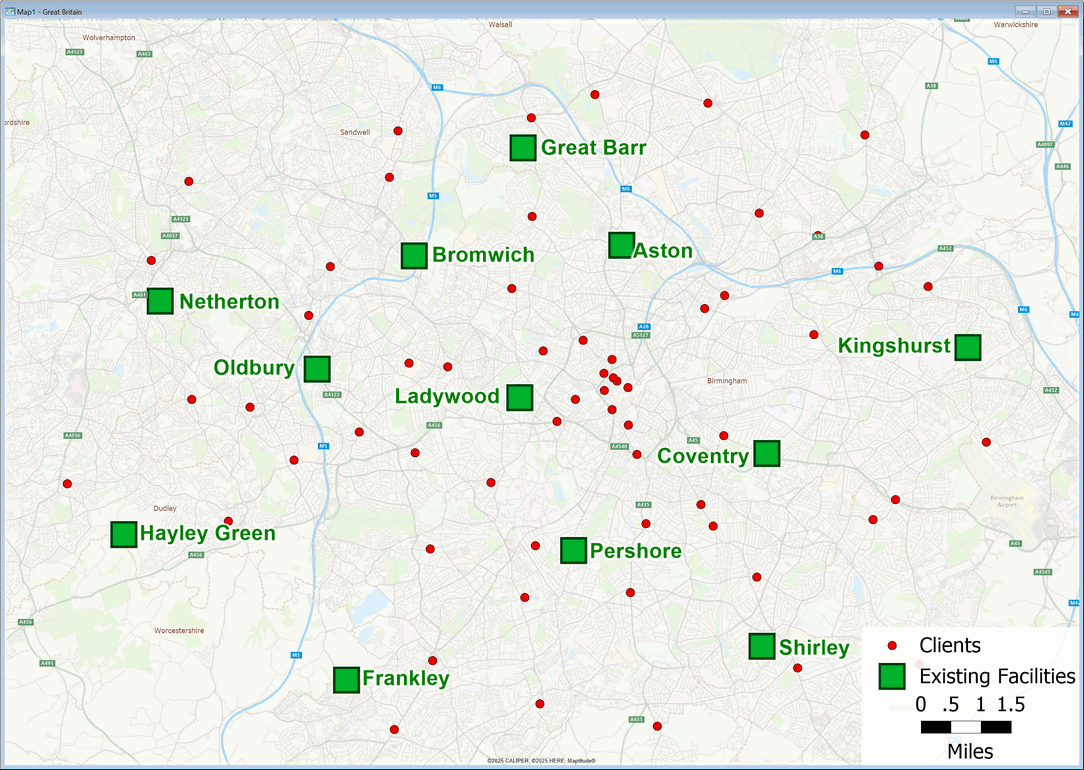Click the Map1 - Great Britain window title
Image resolution: width=1084 pixels, height=770 pixels.
pyautogui.click(x=49, y=12)
